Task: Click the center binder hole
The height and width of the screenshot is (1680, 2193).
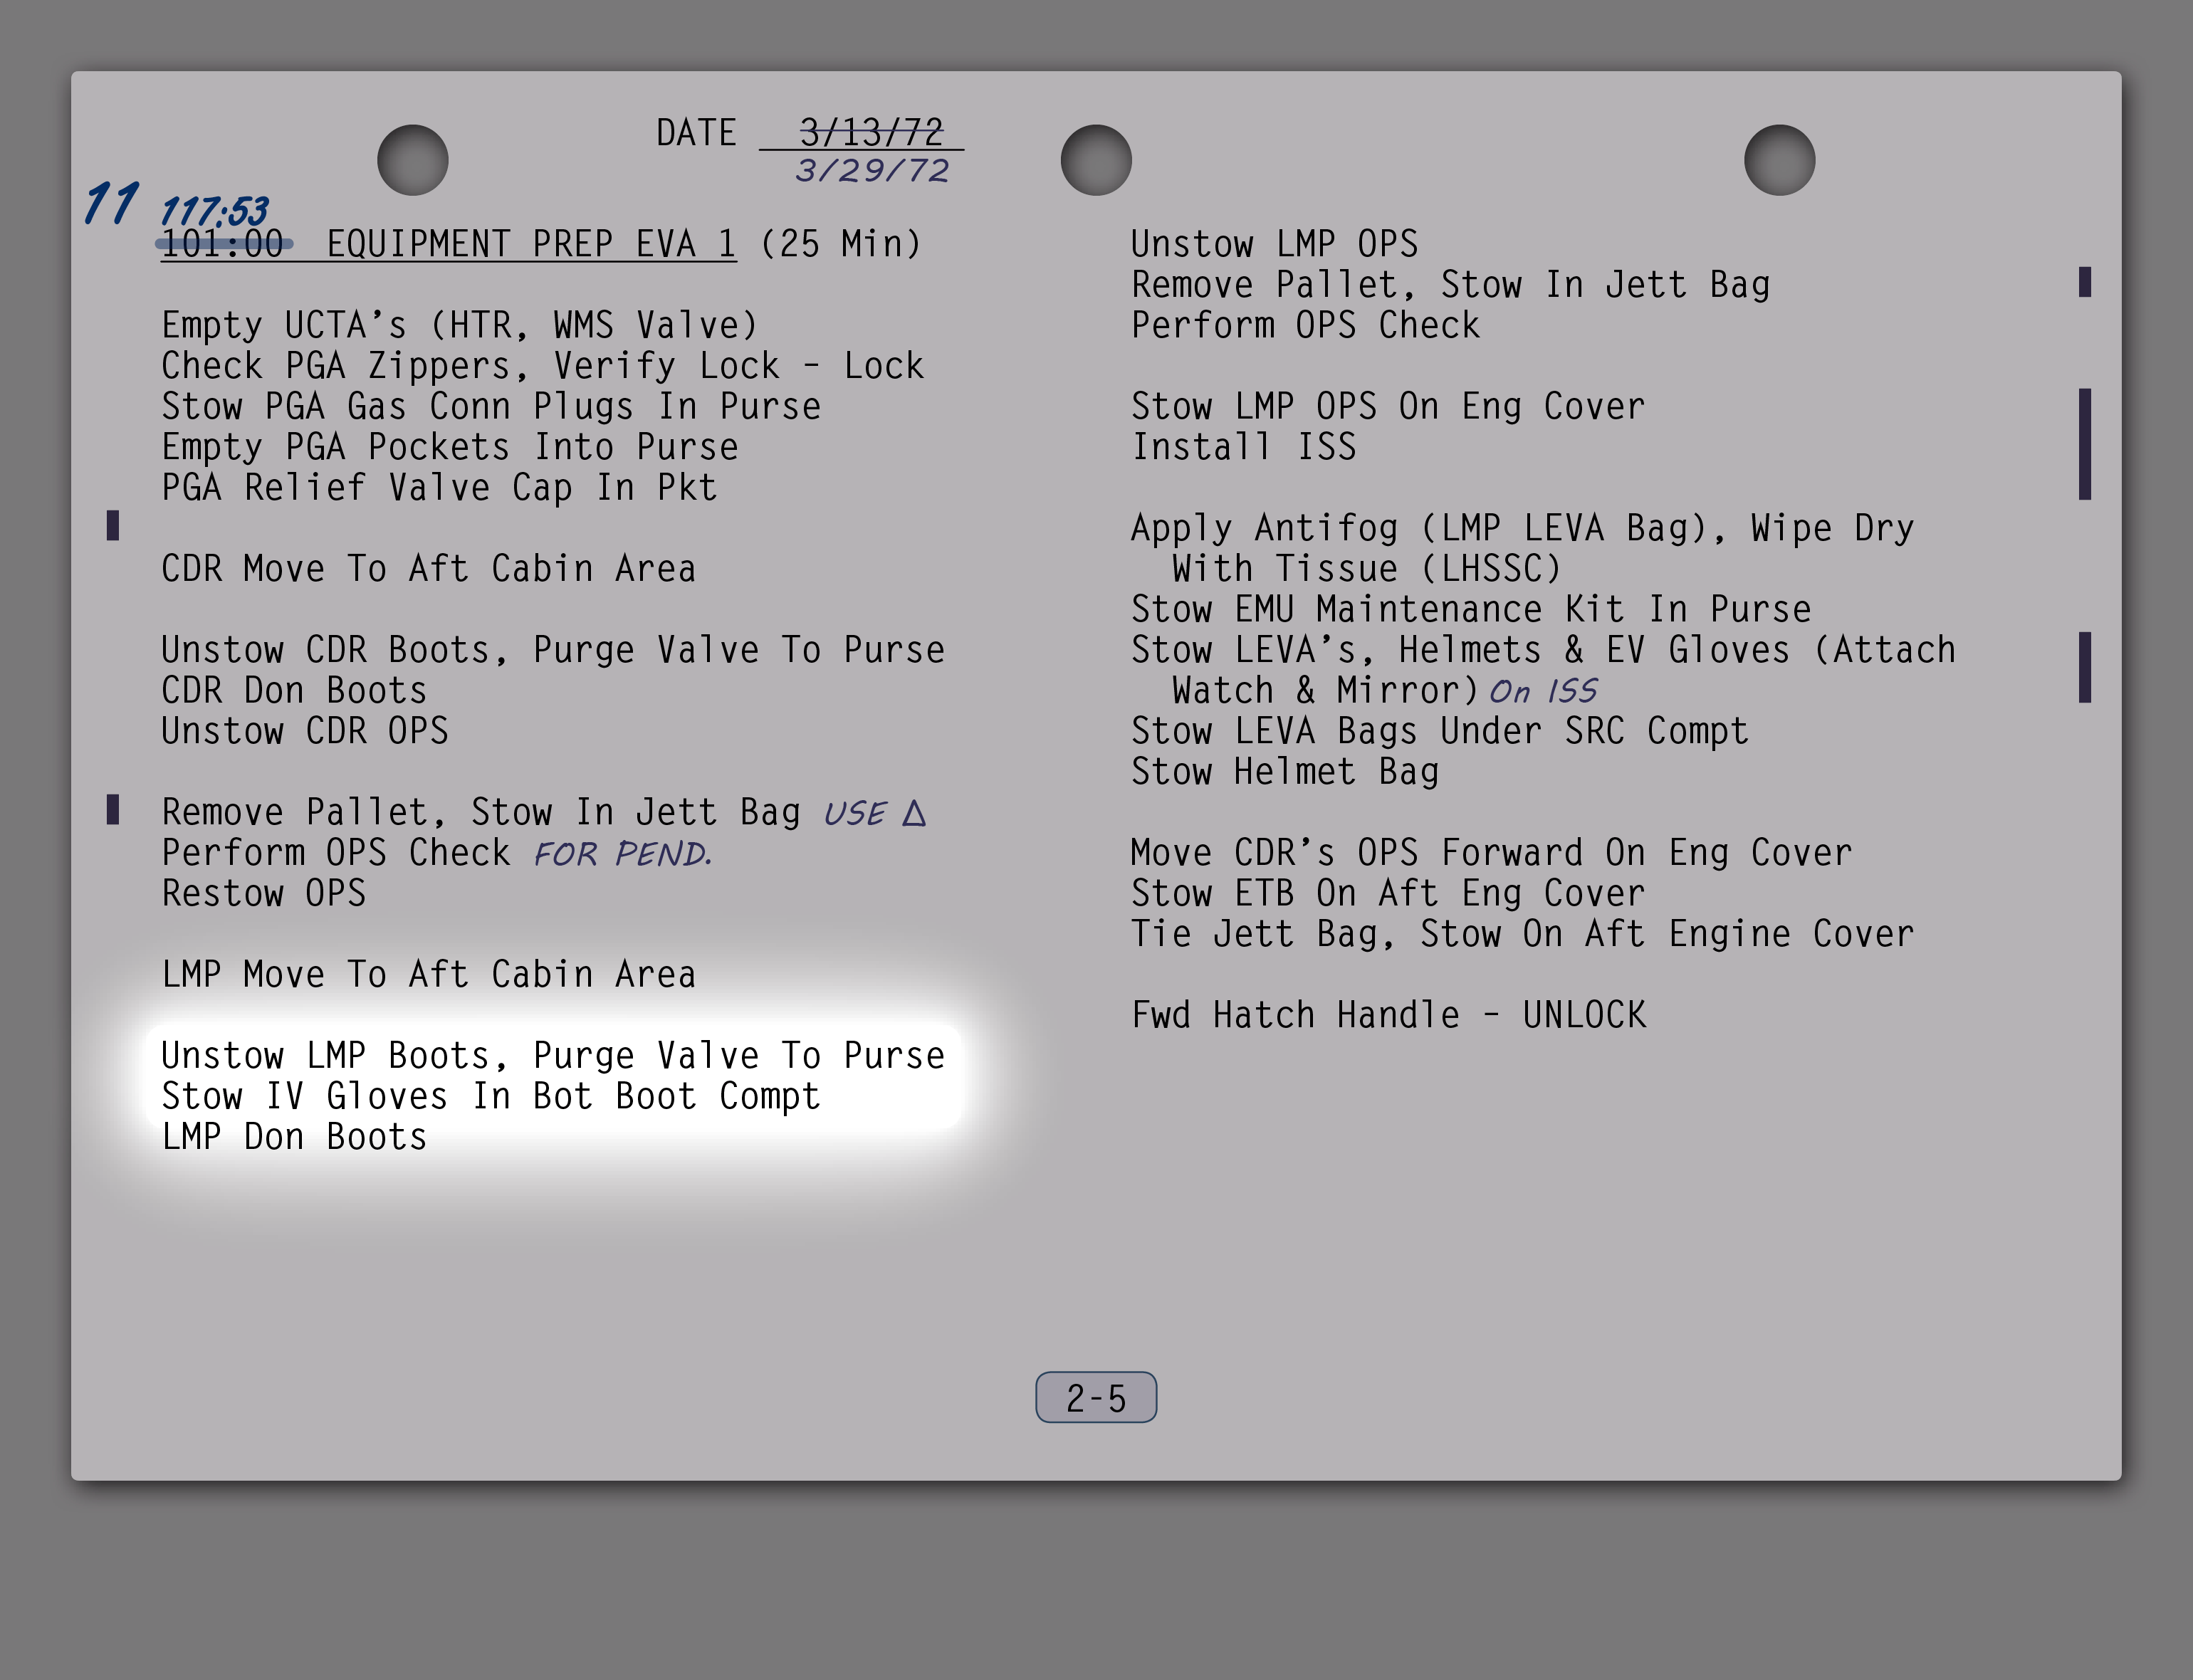Action: (1096, 160)
